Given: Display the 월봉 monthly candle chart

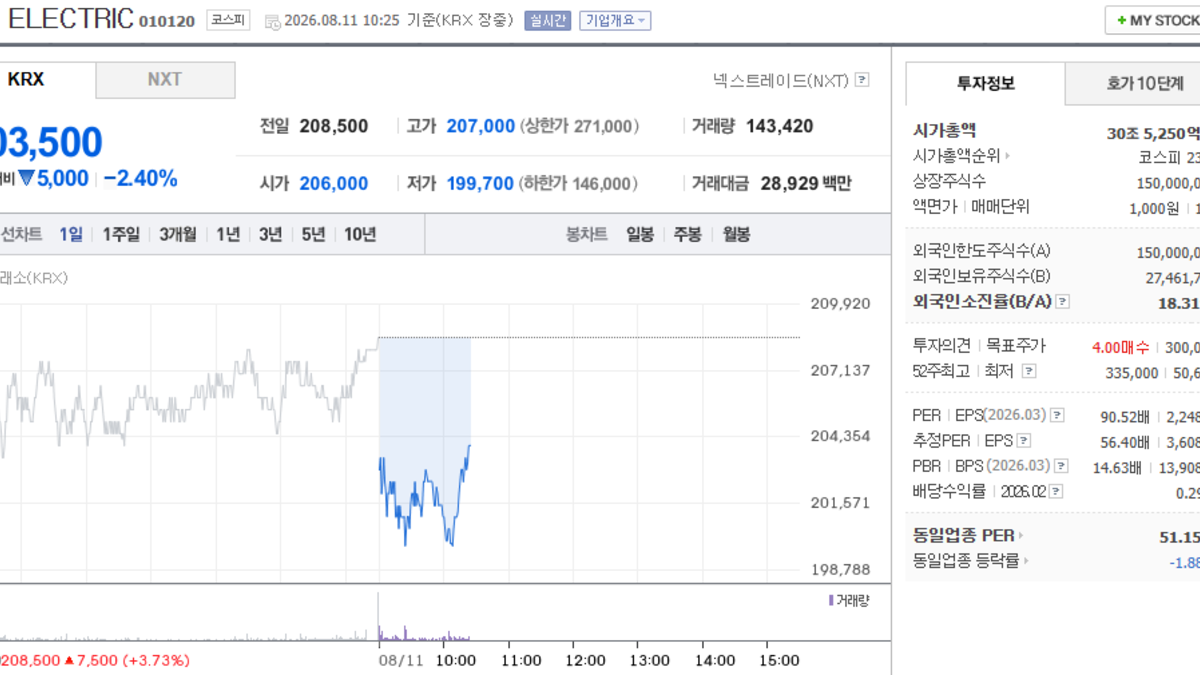Looking at the screenshot, I should (x=735, y=234).
